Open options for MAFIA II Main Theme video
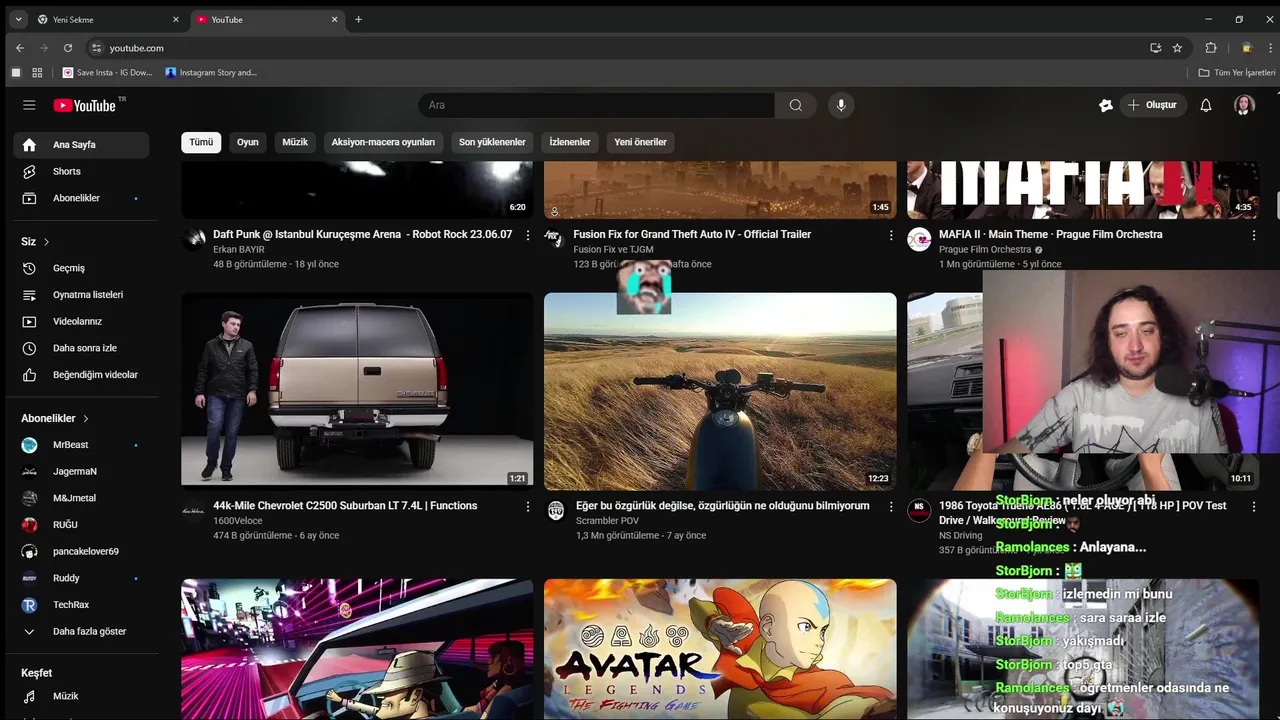This screenshot has height=720, width=1280. [1253, 235]
